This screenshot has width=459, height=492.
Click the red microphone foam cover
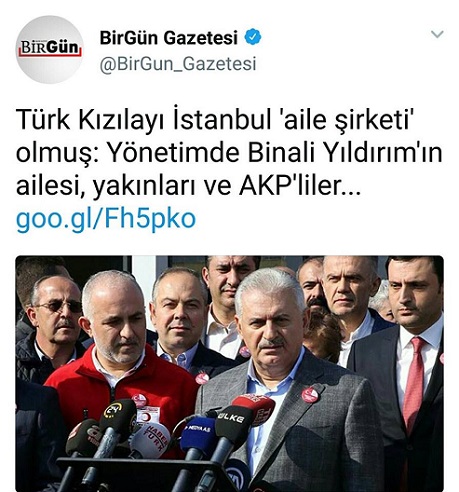pos(255,409)
